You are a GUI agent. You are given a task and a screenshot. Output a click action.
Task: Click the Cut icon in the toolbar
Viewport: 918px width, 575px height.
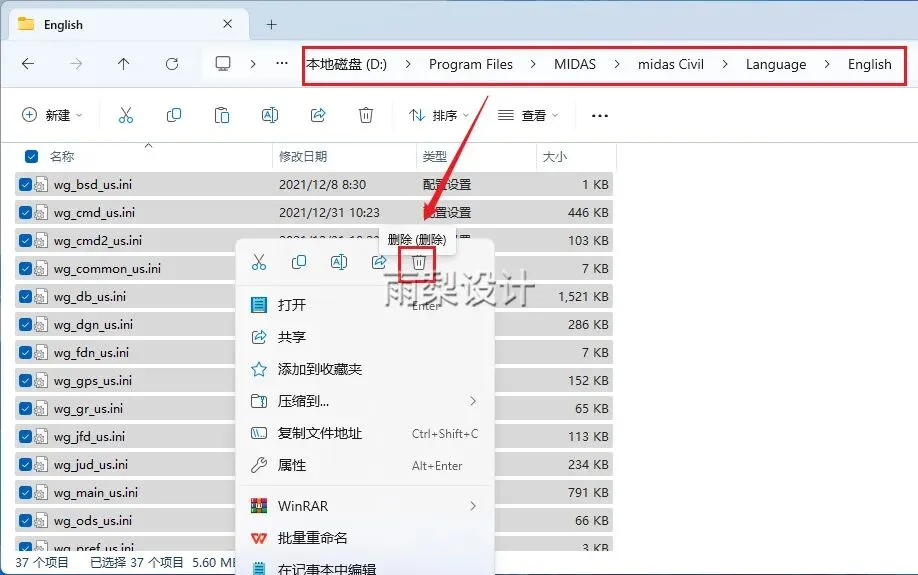coord(126,115)
